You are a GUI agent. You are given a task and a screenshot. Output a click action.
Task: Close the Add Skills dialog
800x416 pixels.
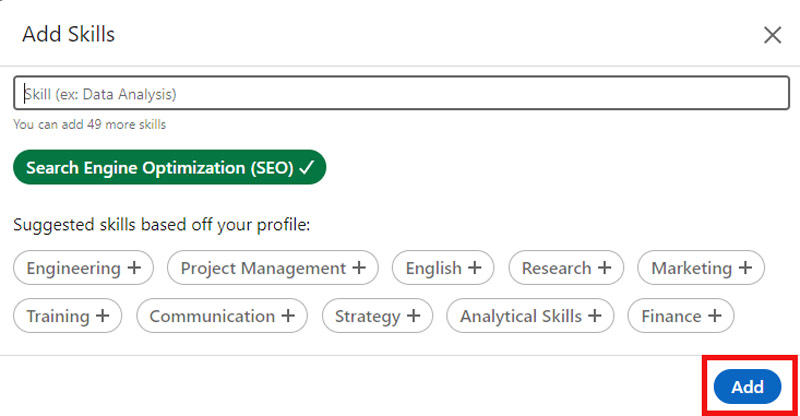pyautogui.click(x=772, y=35)
